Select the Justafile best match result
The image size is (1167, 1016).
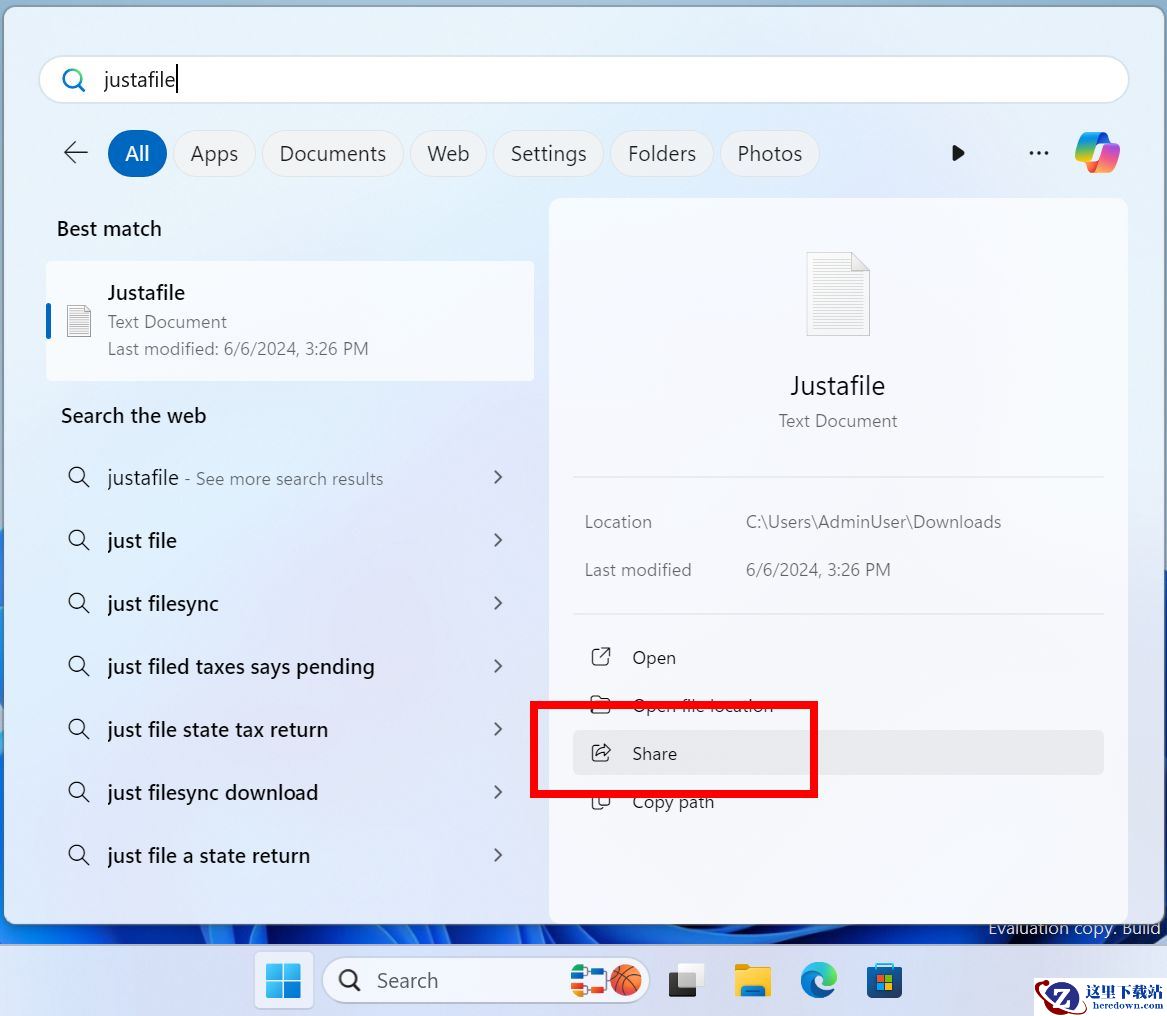(x=290, y=321)
